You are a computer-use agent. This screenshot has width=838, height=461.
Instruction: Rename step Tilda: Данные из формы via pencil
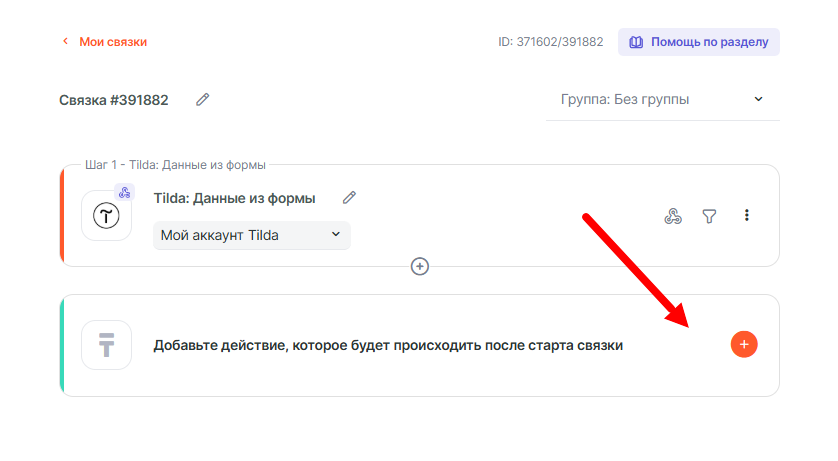349,198
